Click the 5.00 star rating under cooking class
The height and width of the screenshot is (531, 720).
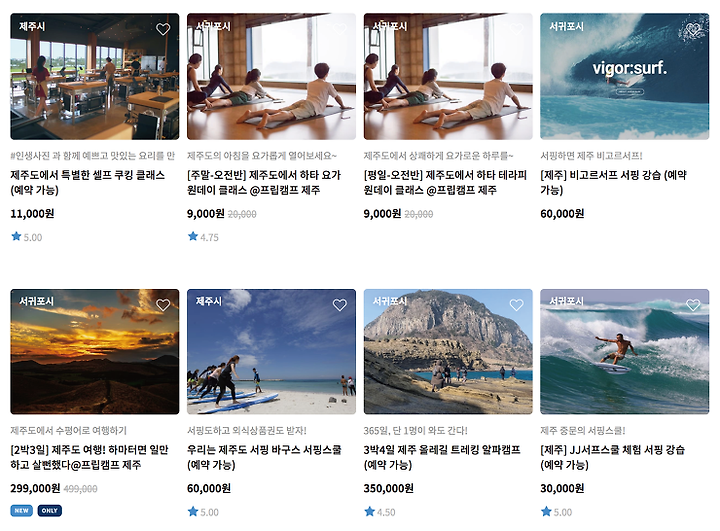(27, 237)
